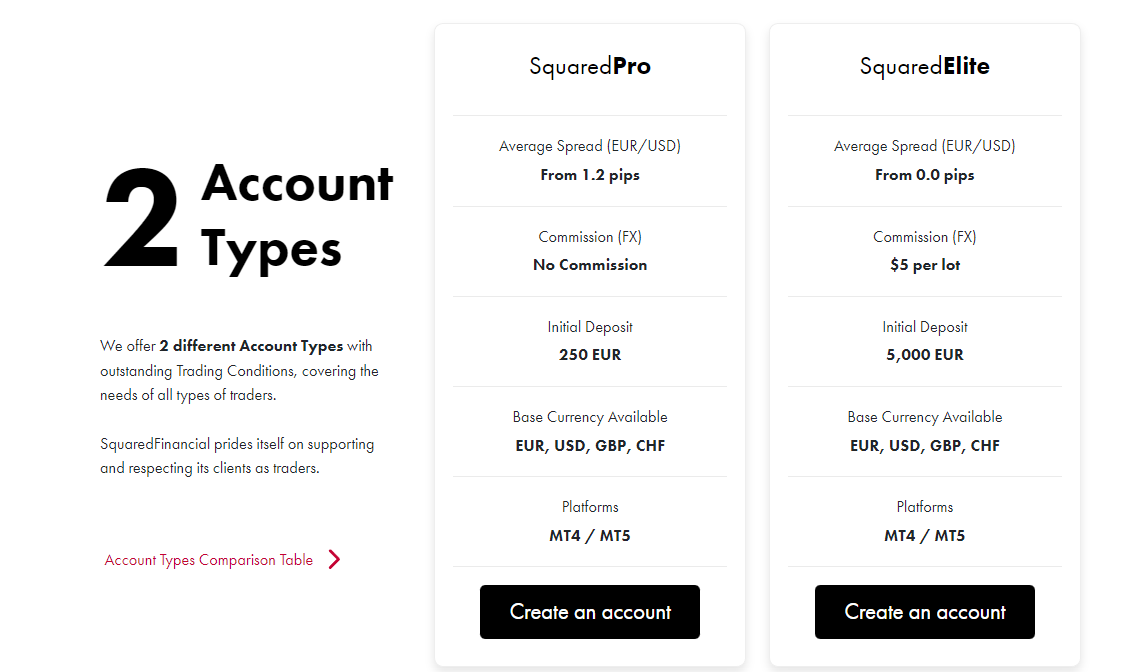Click the 'No Commission' text
The image size is (1127, 672).
589,265
